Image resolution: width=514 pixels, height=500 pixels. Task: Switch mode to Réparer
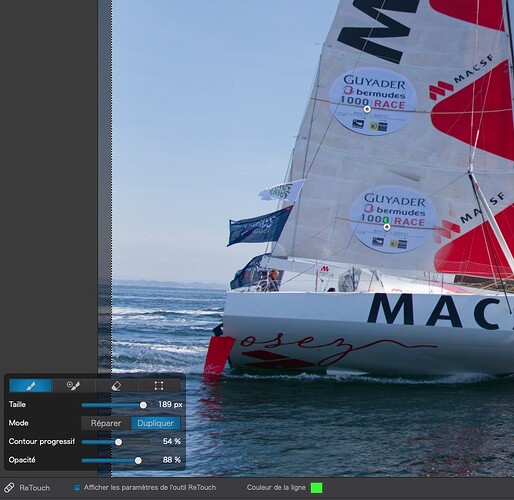106,423
